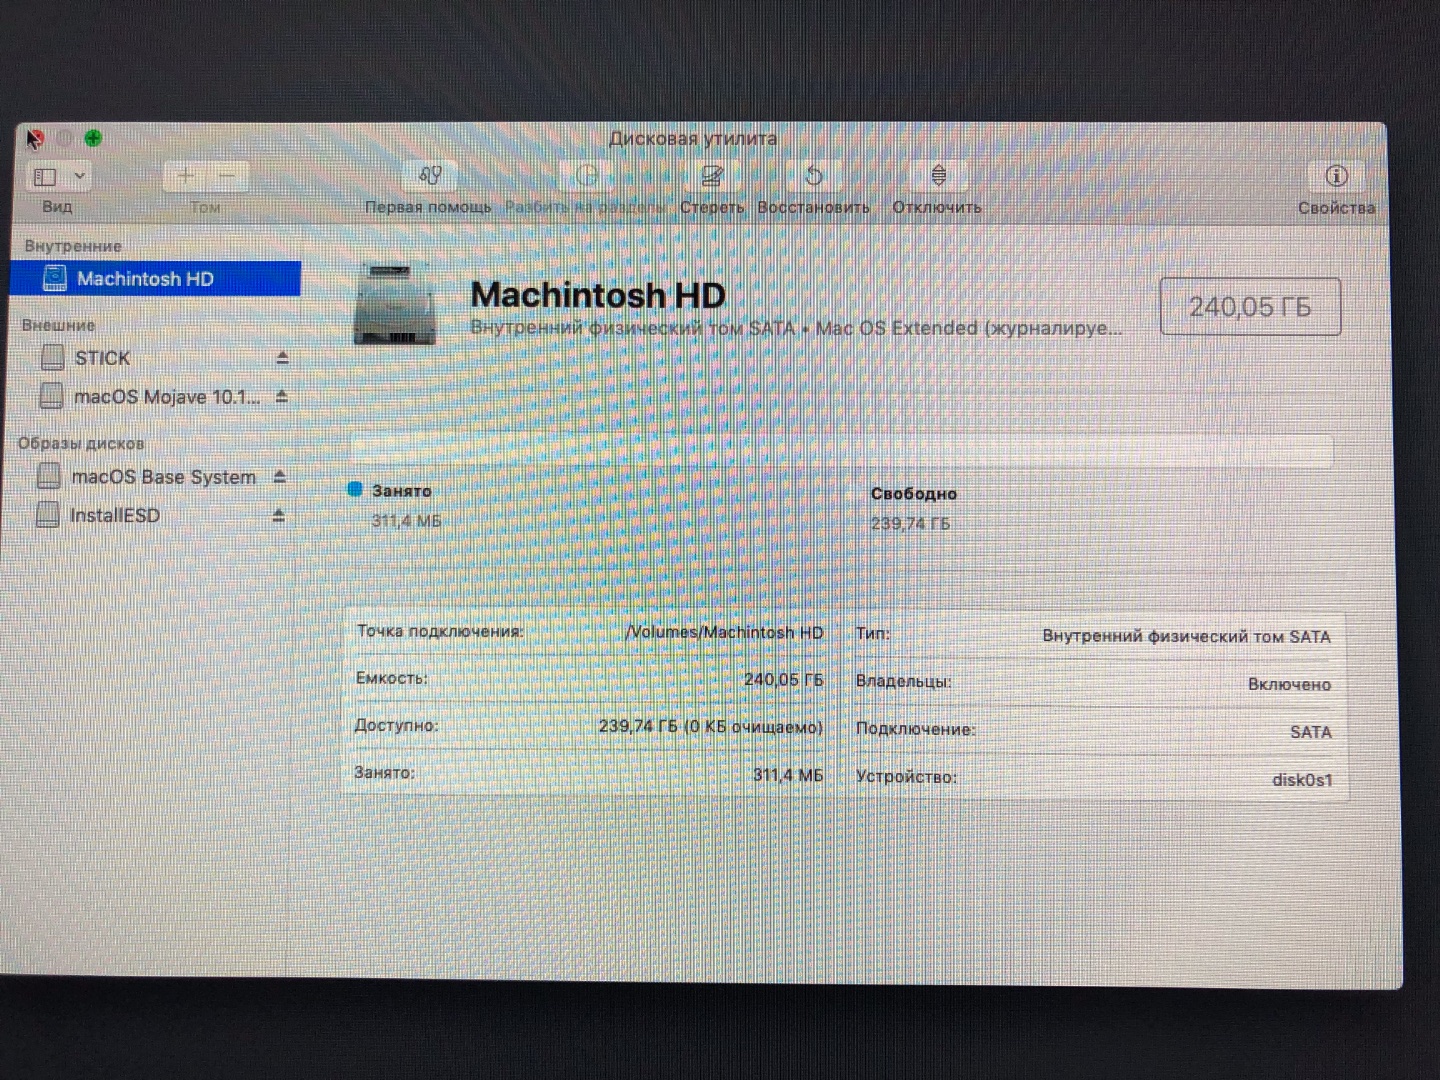Click the remove volume minus button
The width and height of the screenshot is (1440, 1080).
click(227, 176)
